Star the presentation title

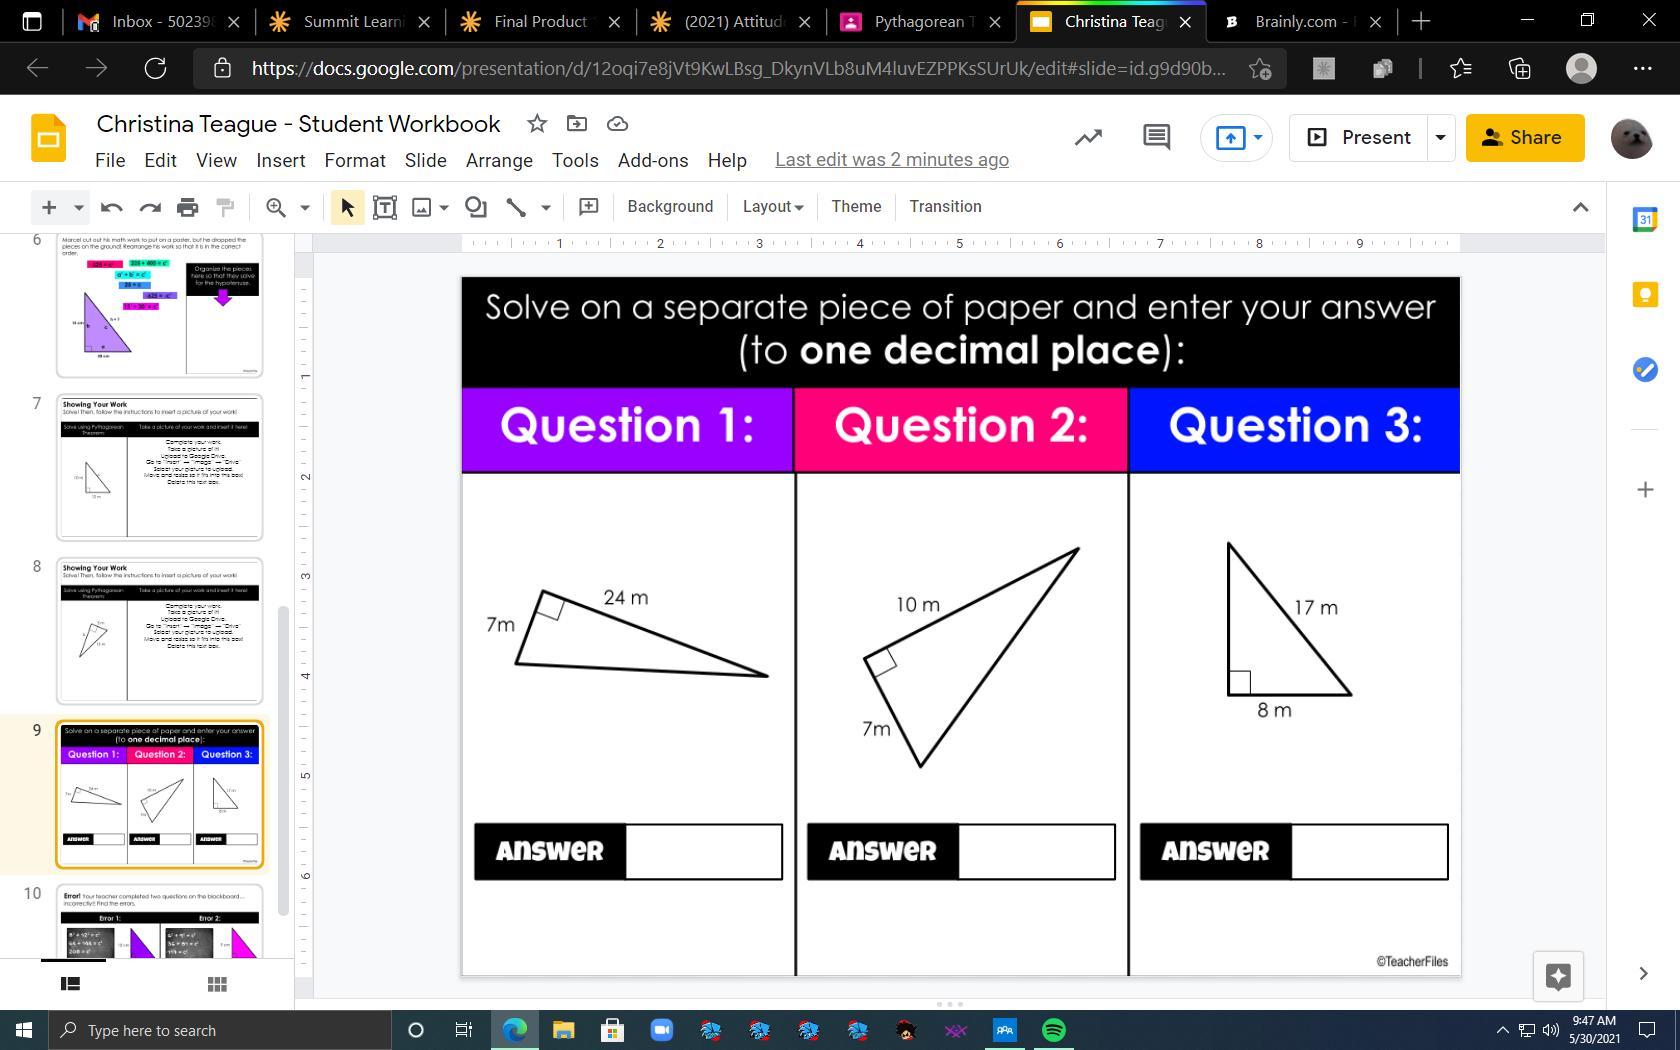(537, 124)
